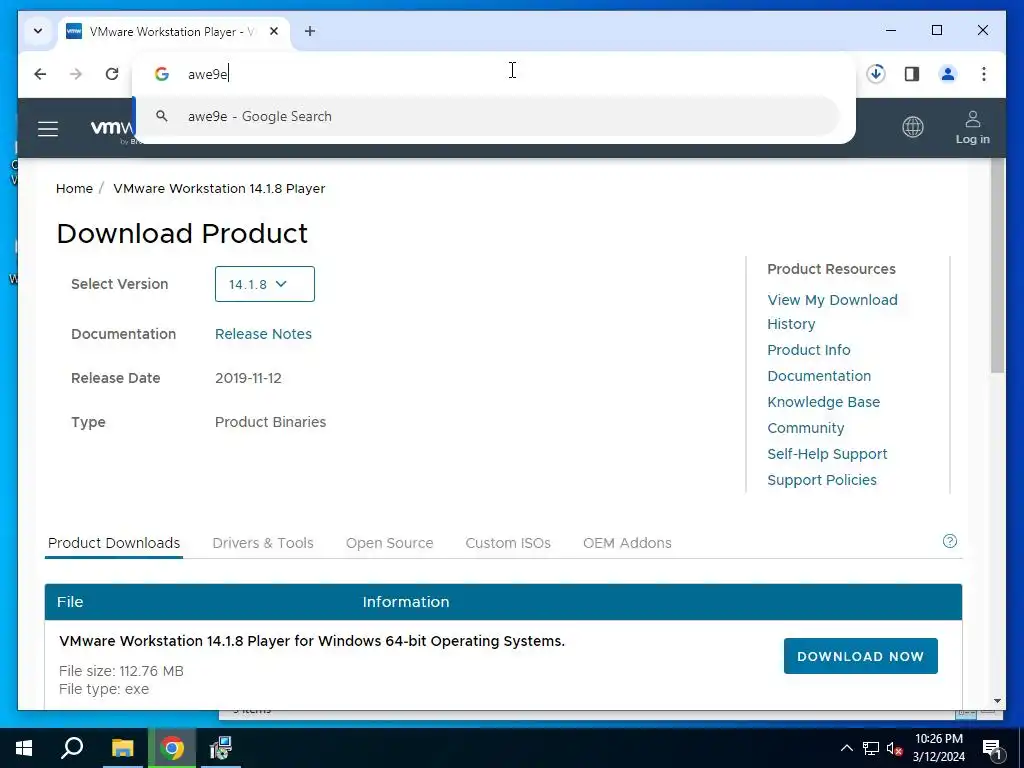Open Knowledge Base link

(824, 402)
